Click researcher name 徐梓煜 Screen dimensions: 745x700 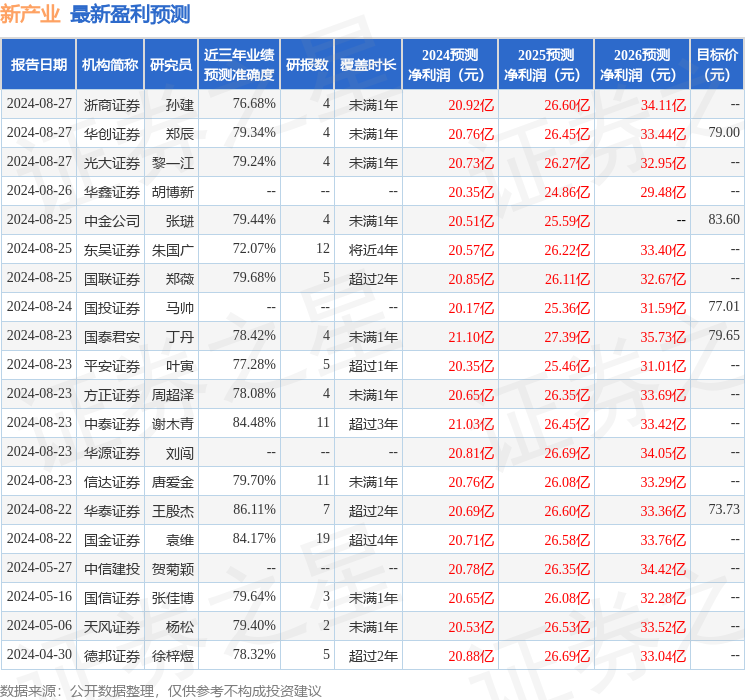pyautogui.click(x=173, y=656)
